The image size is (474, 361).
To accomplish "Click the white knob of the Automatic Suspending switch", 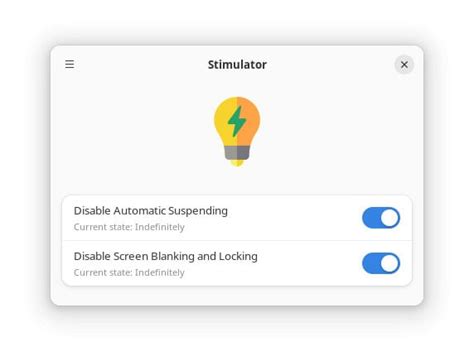I will pos(390,218).
